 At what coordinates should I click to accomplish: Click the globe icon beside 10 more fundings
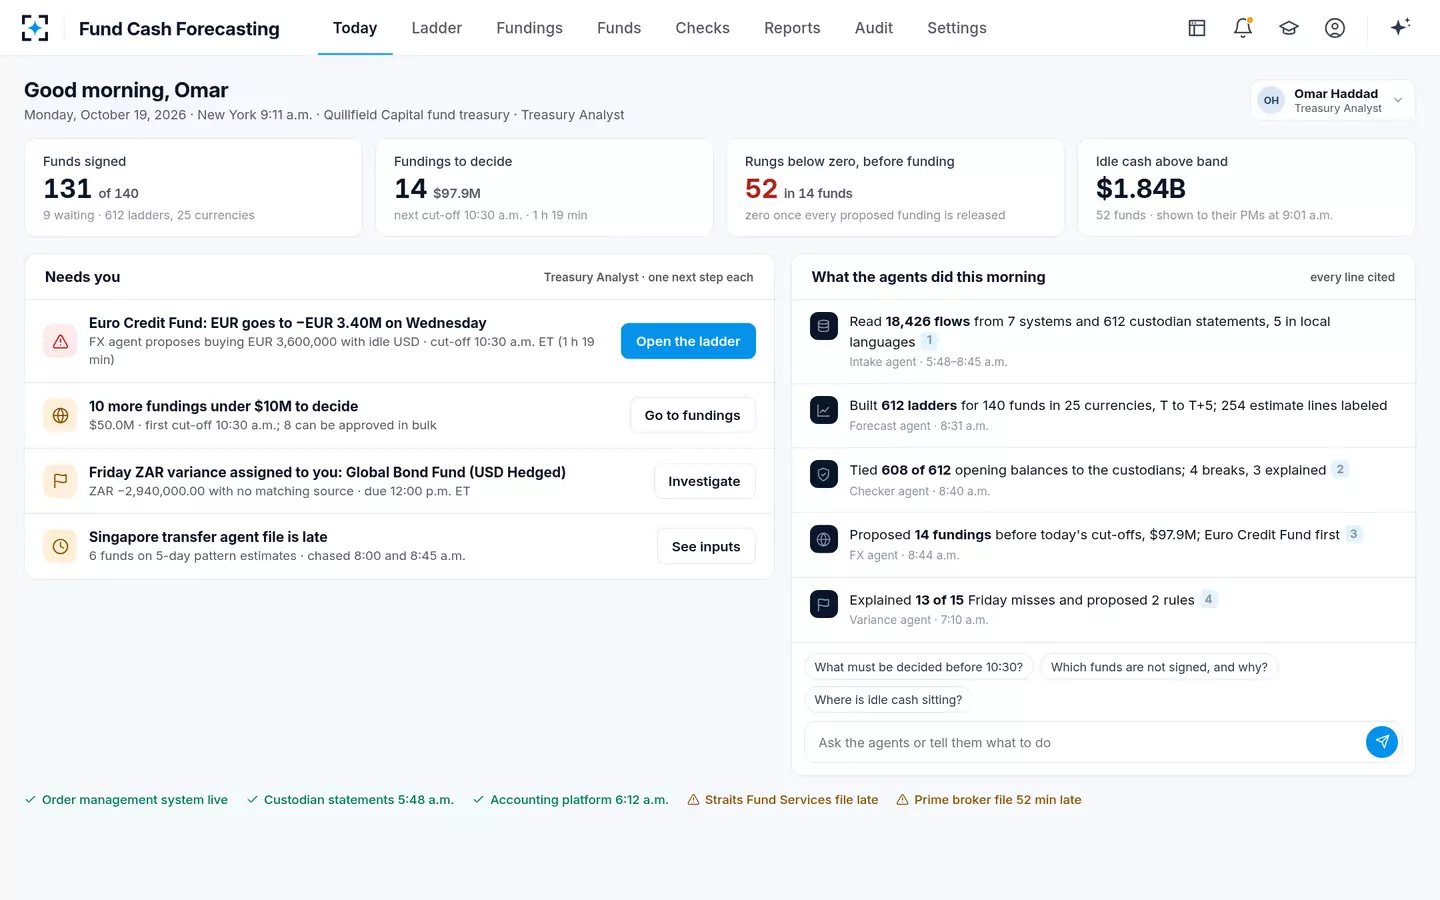pos(60,415)
